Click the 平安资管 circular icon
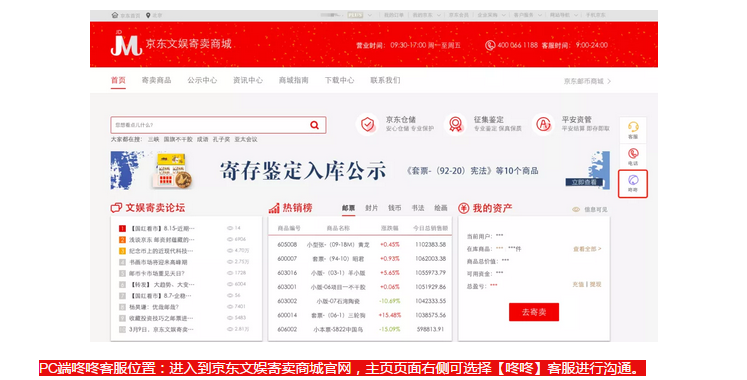Image resolution: width=747 pixels, height=380 pixels. (543, 125)
